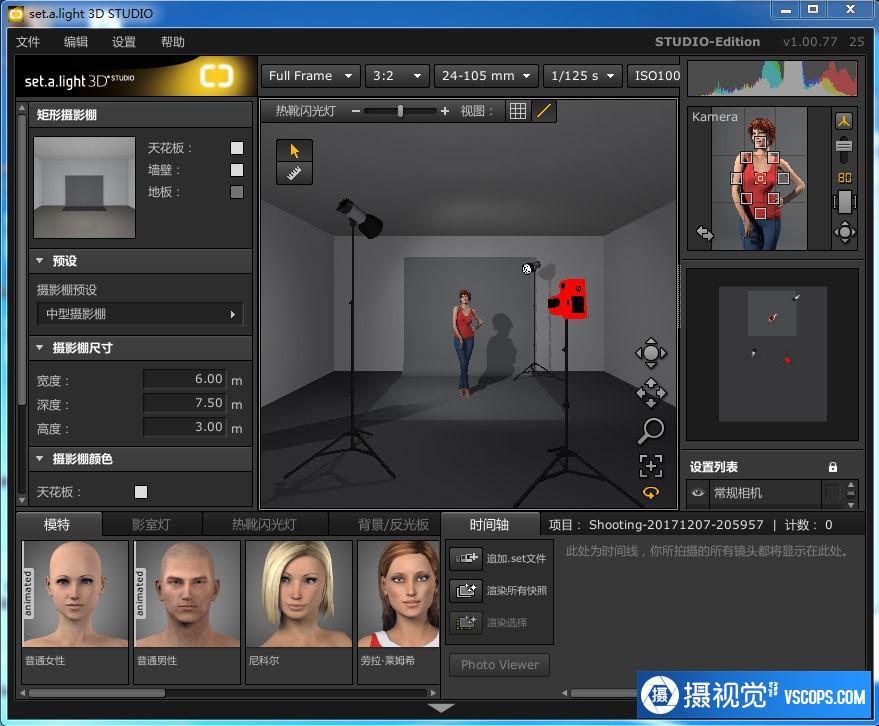Toggle the 天花板 checkbox
The width and height of the screenshot is (879, 726).
(237, 148)
